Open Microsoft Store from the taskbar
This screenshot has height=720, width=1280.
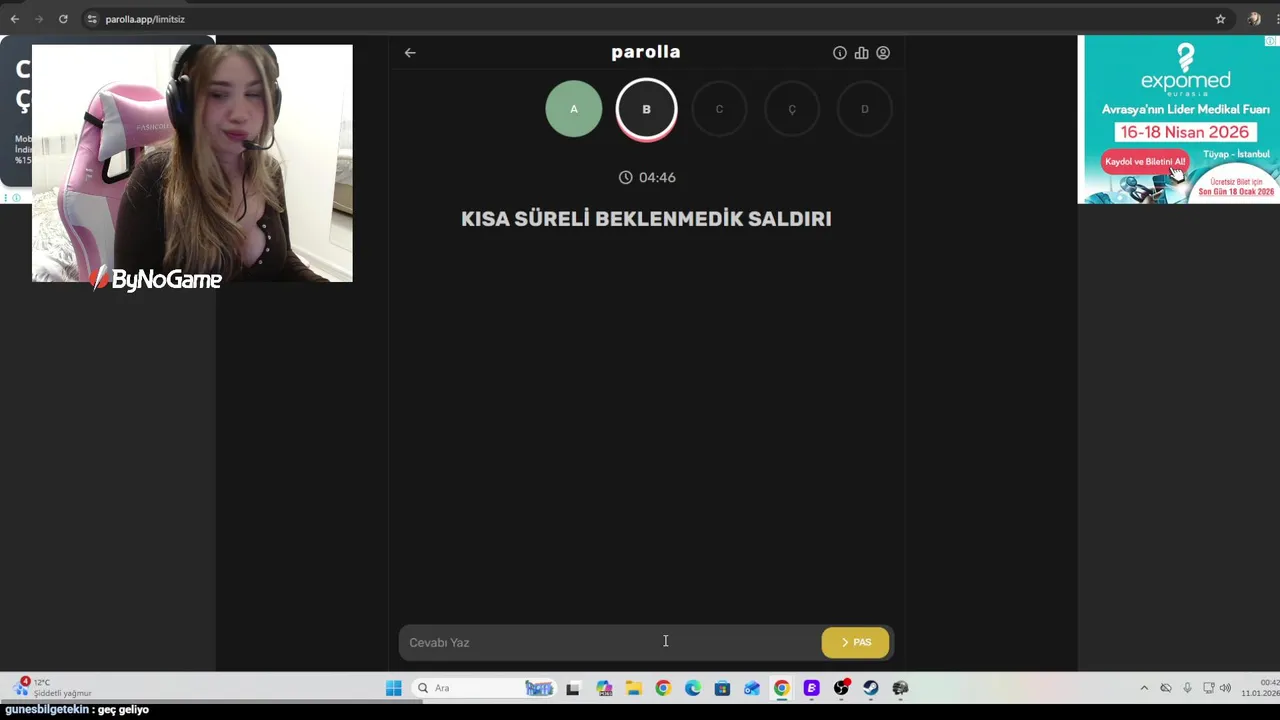pos(722,688)
